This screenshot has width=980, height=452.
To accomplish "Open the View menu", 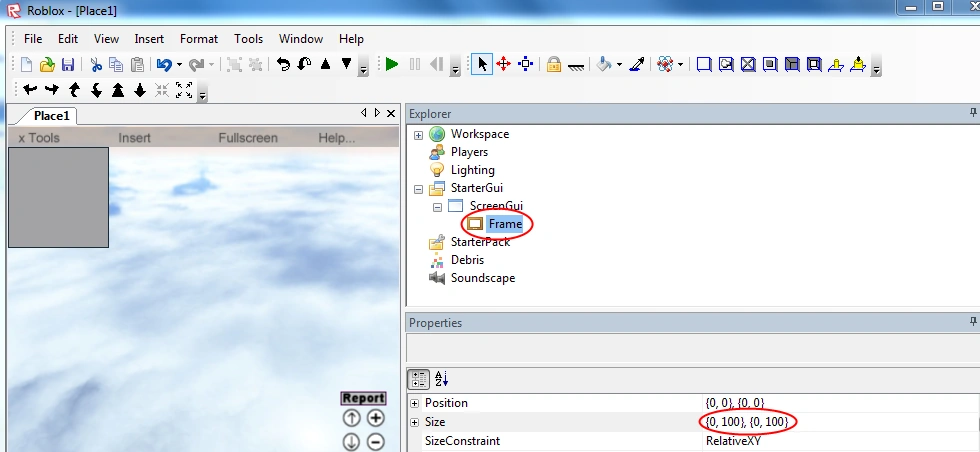I will pyautogui.click(x=106, y=39).
